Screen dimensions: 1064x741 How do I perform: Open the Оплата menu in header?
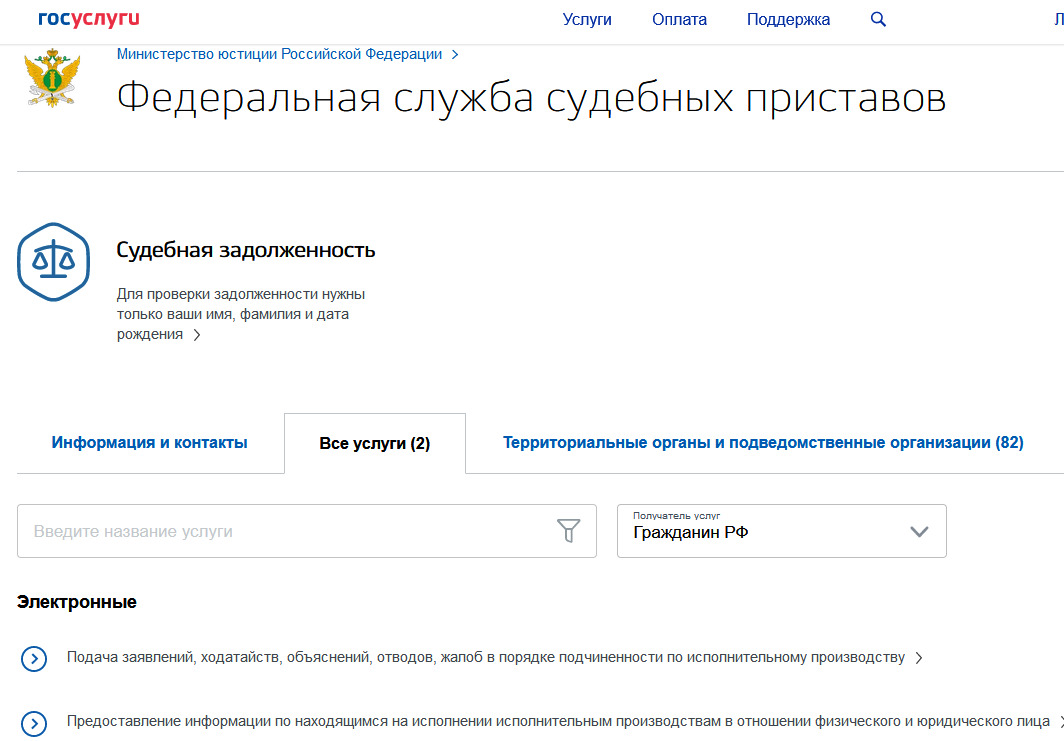tap(679, 20)
